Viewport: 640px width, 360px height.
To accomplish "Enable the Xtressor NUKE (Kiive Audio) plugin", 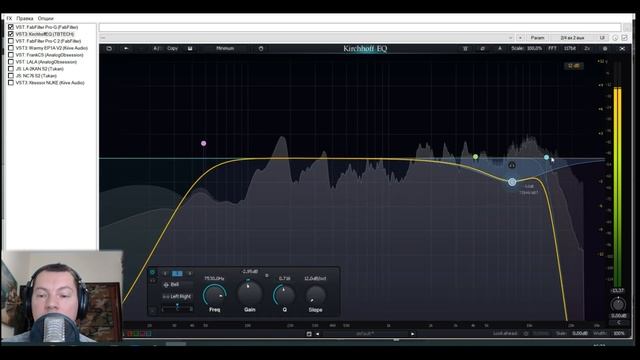I will pyautogui.click(x=11, y=82).
